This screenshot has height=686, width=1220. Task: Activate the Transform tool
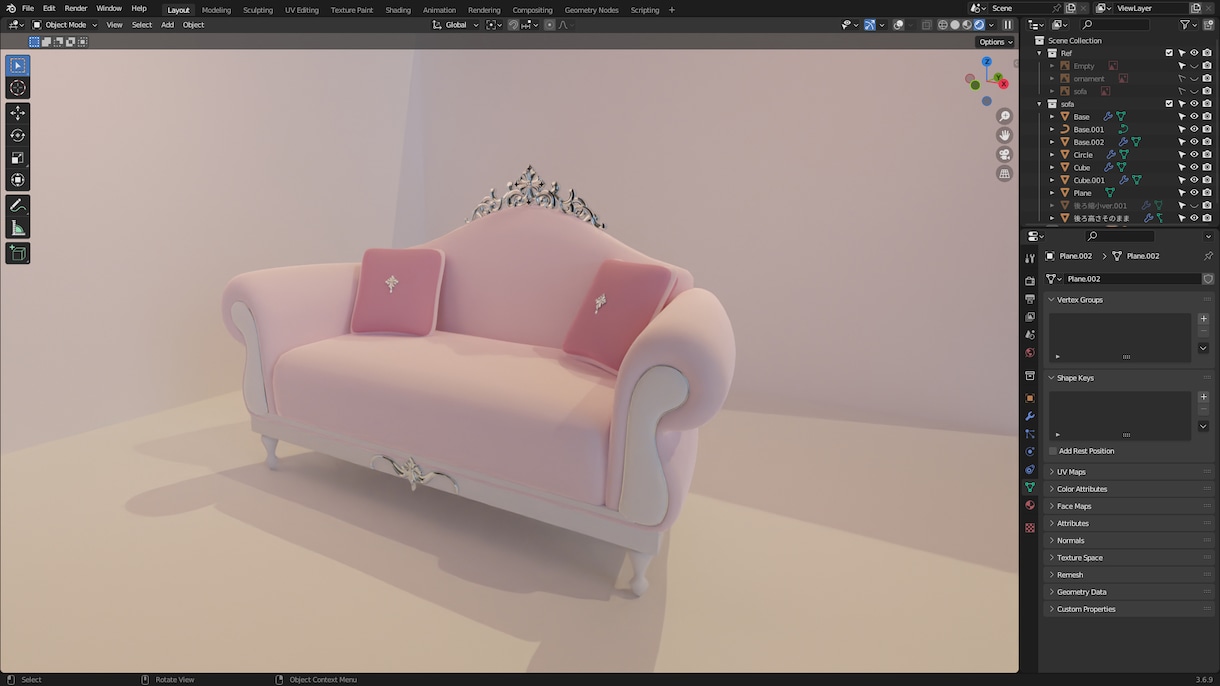click(x=18, y=180)
